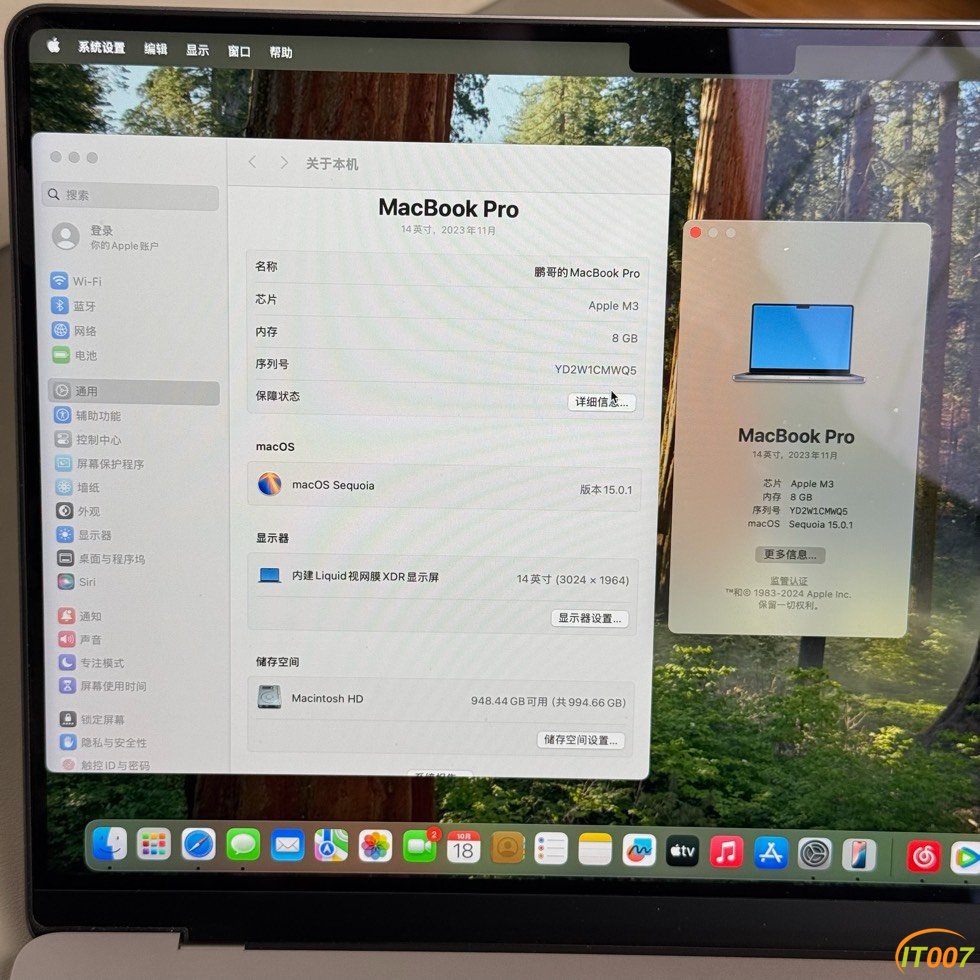Open Reminders app in Dock
The height and width of the screenshot is (980, 980).
coord(551,849)
